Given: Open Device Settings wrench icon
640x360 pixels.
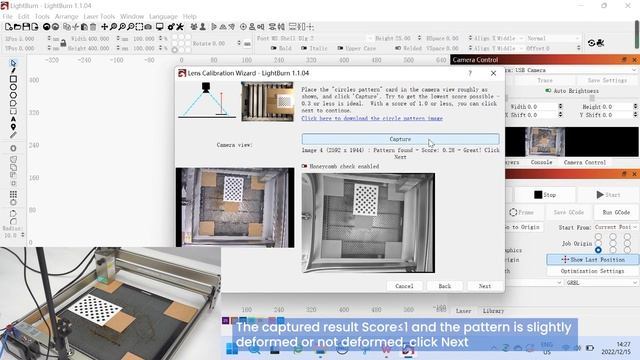Looking at the screenshot, I should (x=180, y=27).
